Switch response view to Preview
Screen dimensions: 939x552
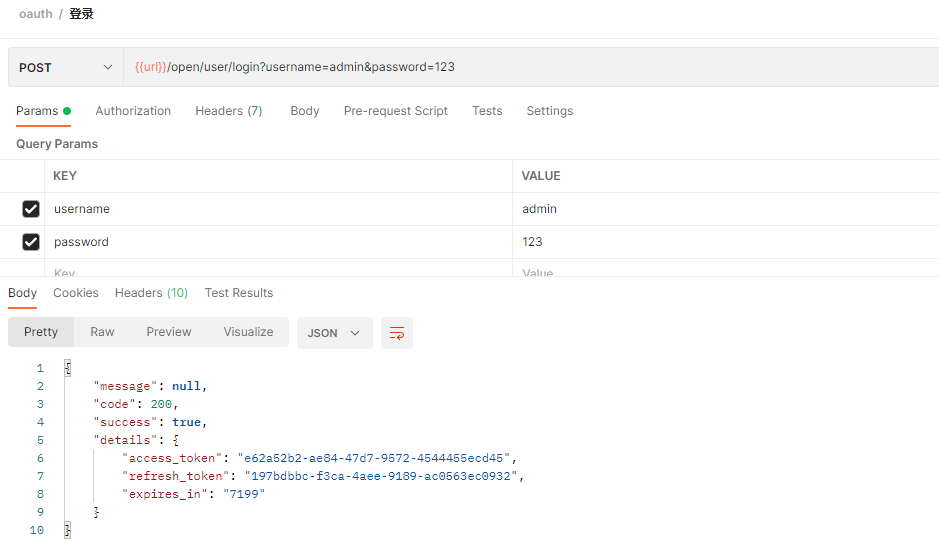point(169,332)
